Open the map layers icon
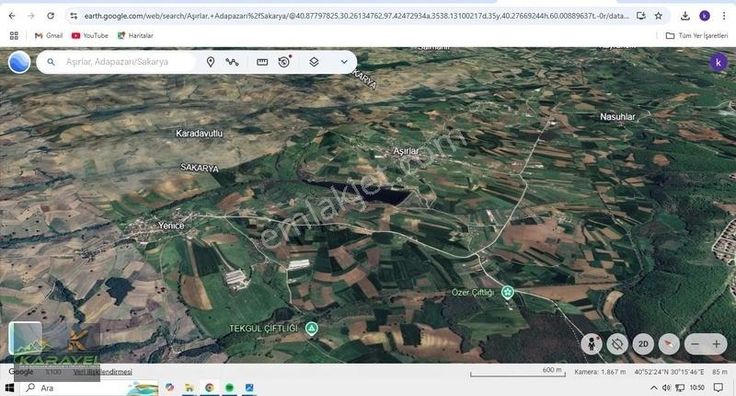Image resolution: width=736 pixels, height=396 pixels. [x=314, y=62]
